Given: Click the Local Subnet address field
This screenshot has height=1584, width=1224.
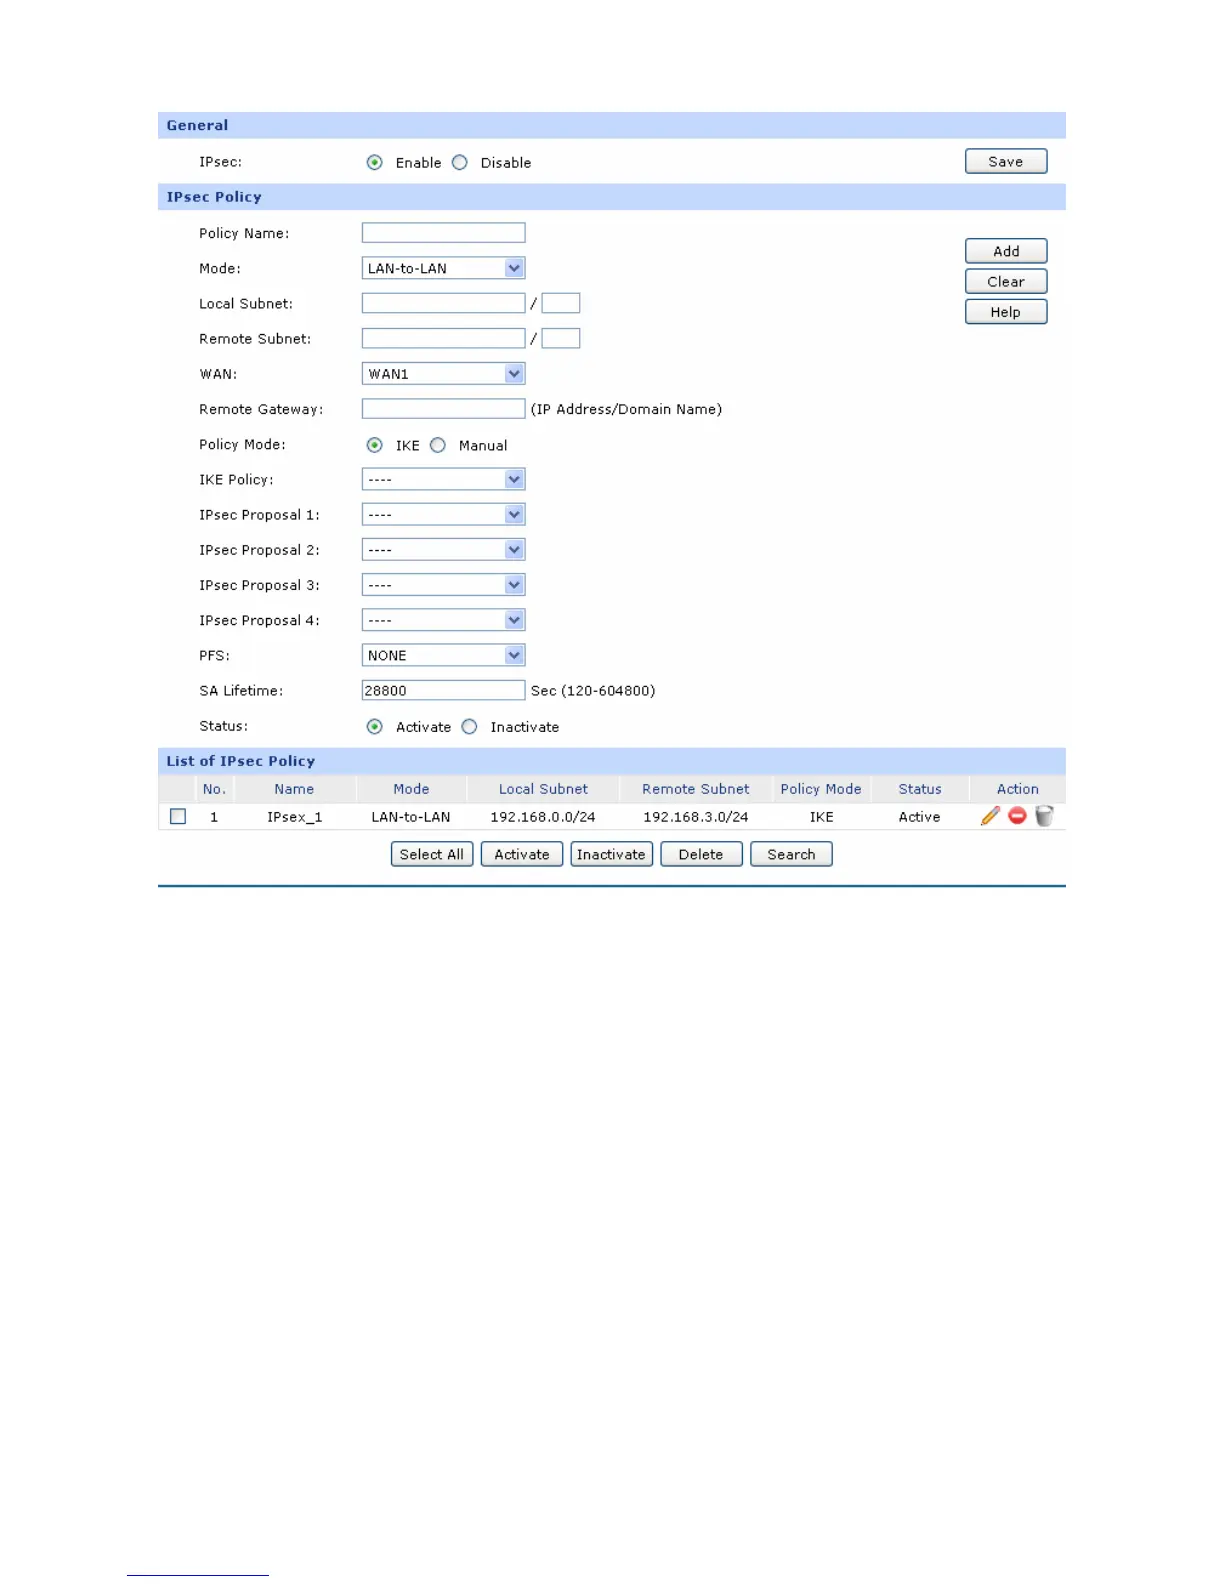Looking at the screenshot, I should [x=443, y=303].
